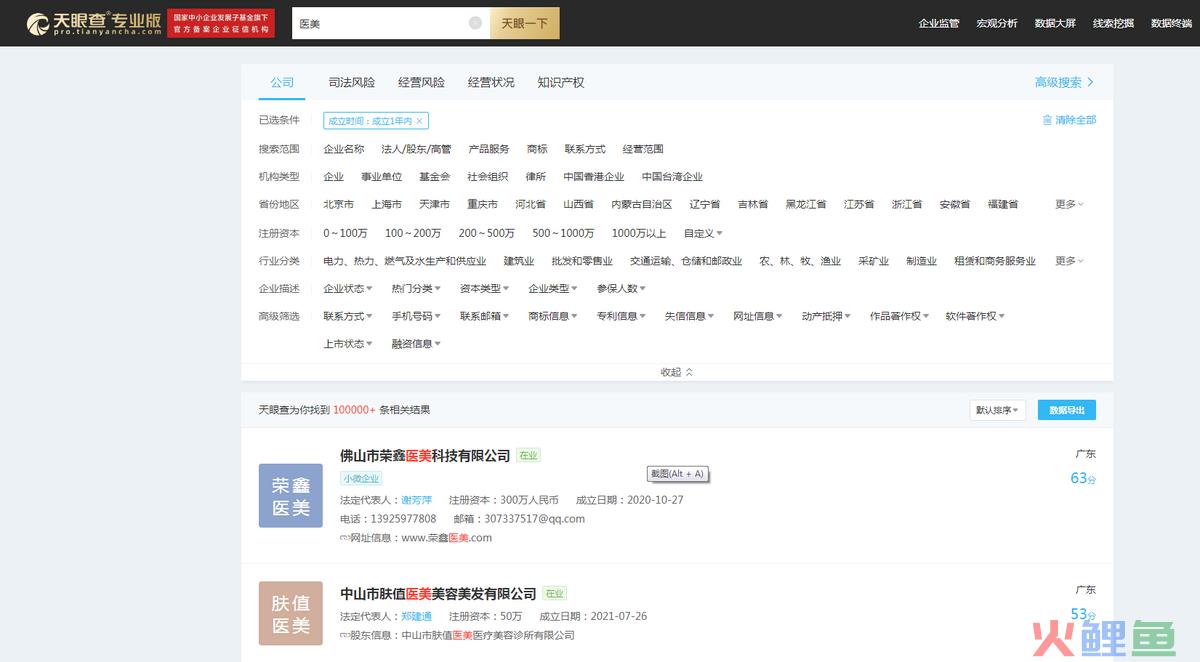Clear the search box with the gray X icon

[x=475, y=23]
